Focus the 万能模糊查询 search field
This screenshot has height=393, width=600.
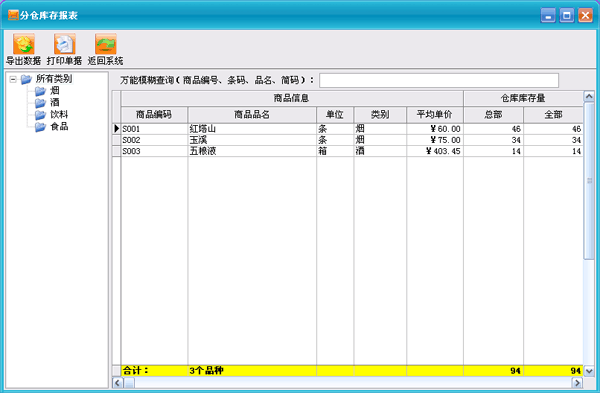point(439,80)
